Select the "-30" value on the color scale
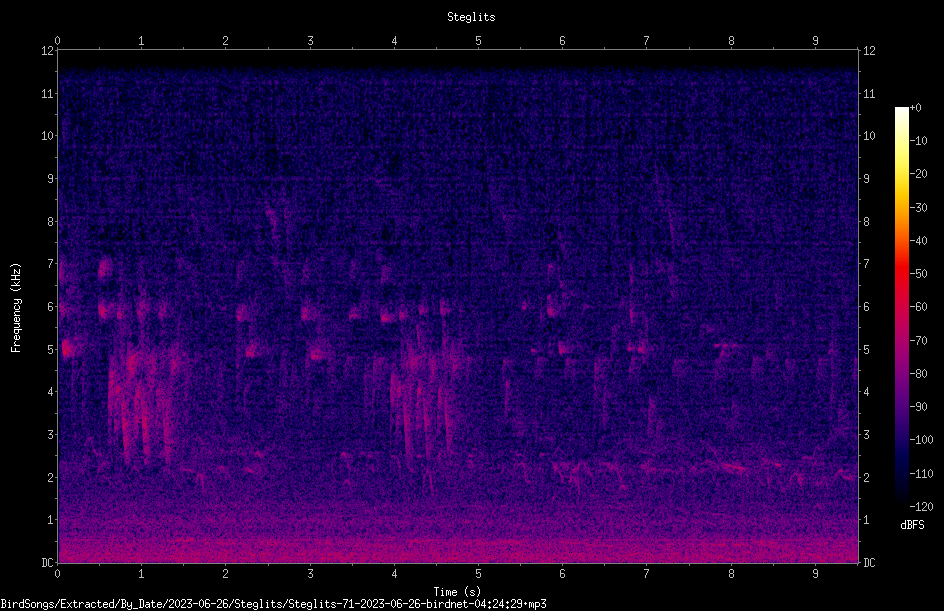The width and height of the screenshot is (944, 611). click(918, 208)
